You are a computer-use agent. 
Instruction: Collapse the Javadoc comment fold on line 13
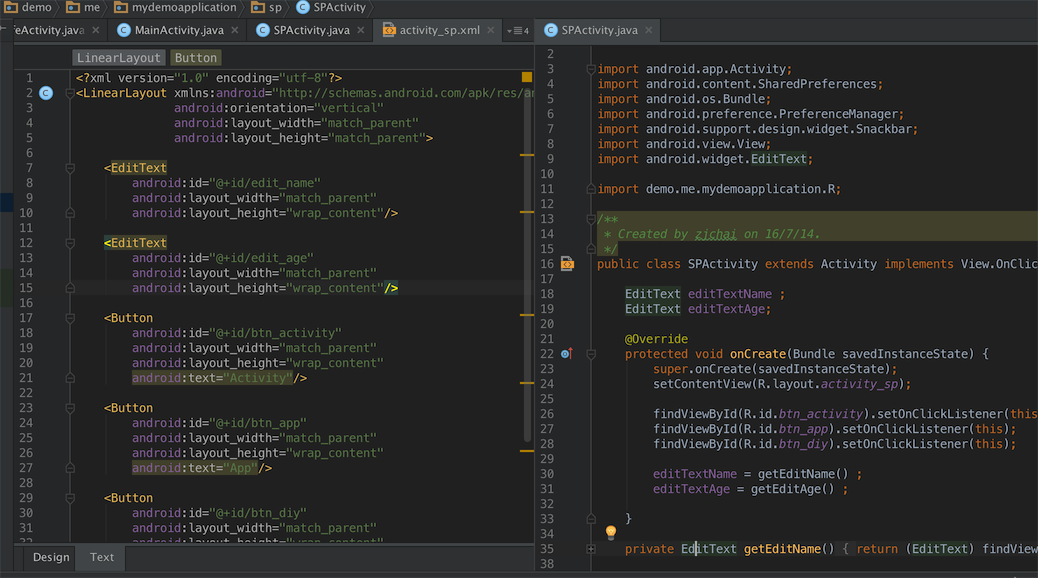point(590,219)
